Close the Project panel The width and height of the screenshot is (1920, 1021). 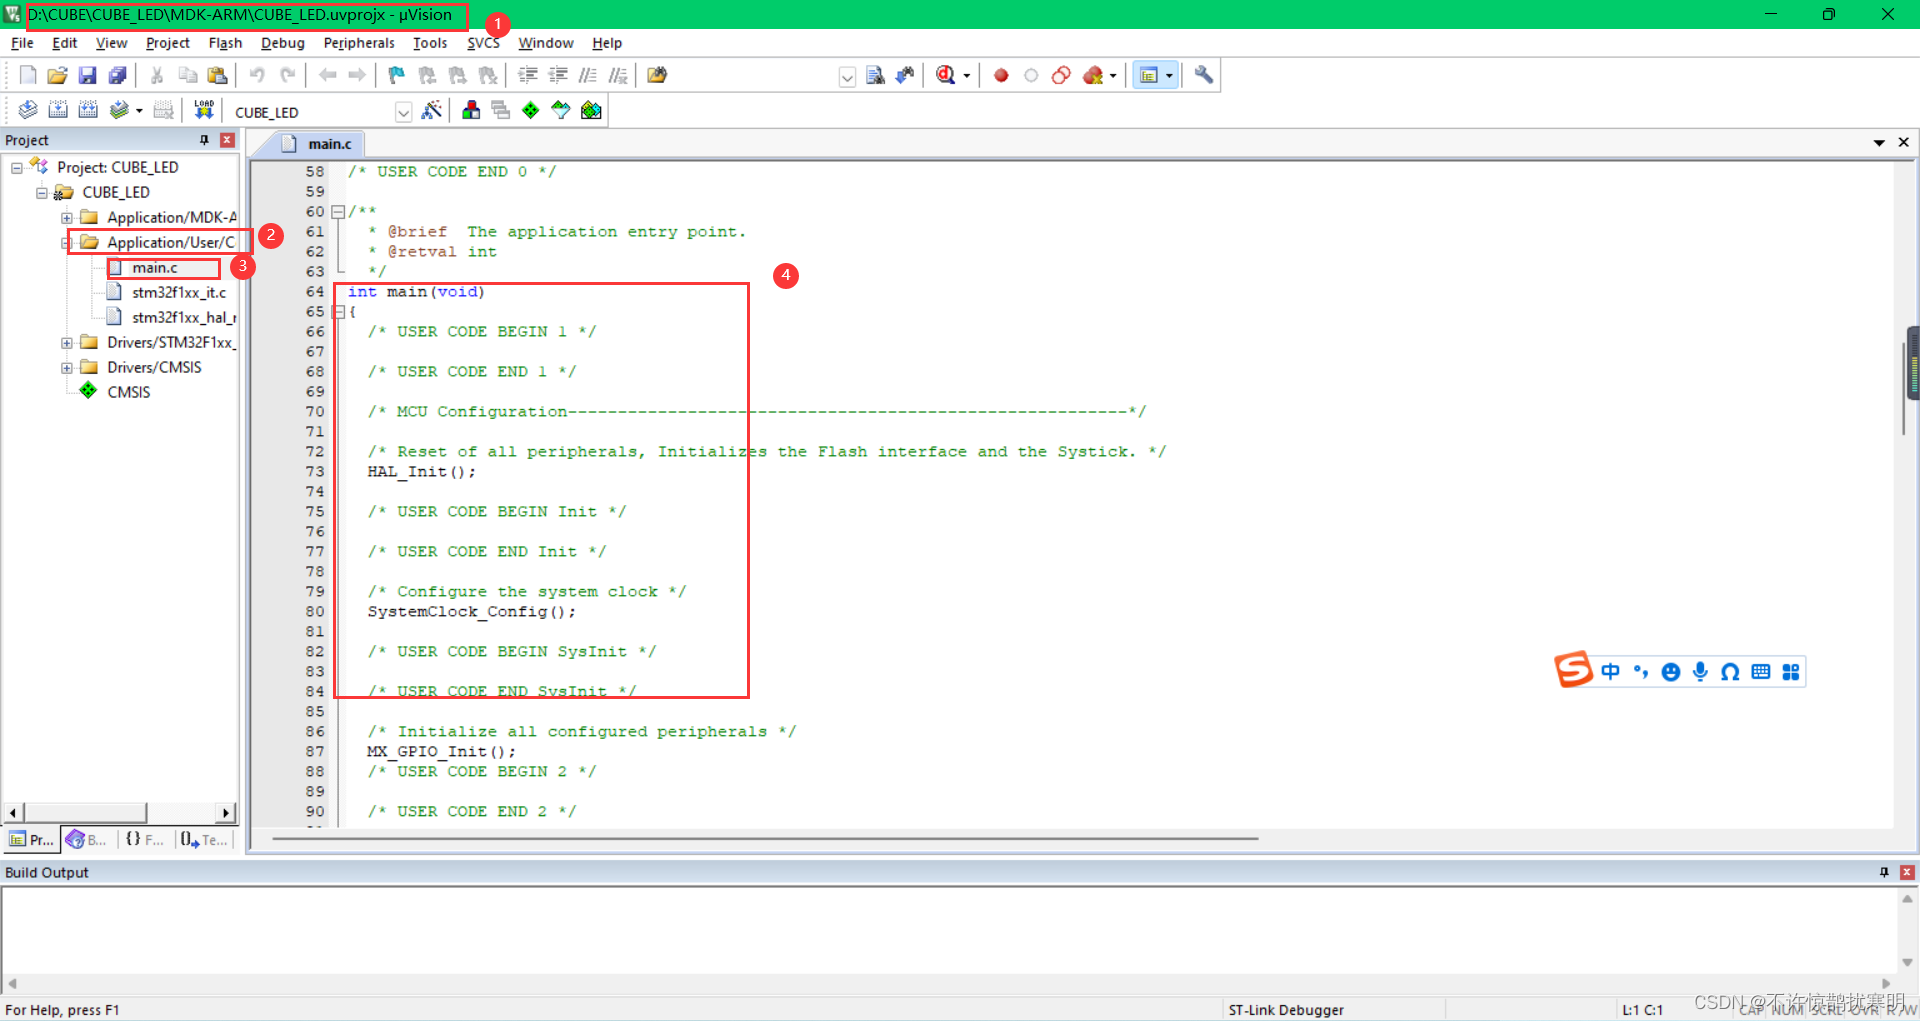pos(227,140)
